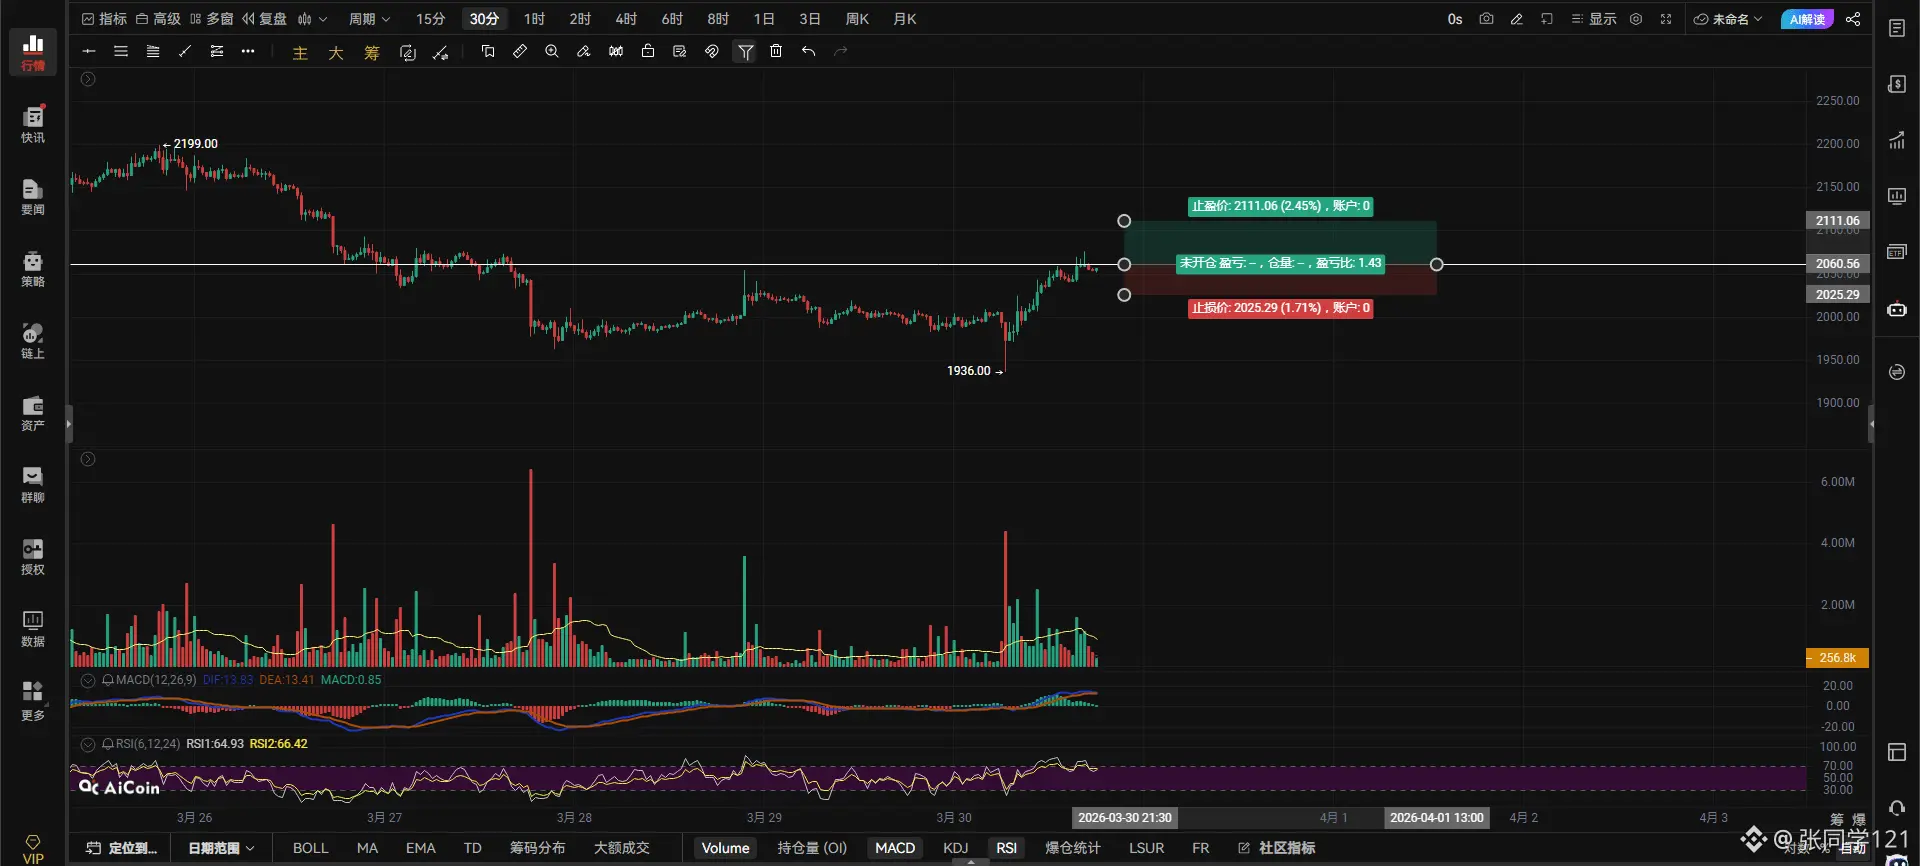
Task: Open the 策略 strategy section
Action: 33,269
